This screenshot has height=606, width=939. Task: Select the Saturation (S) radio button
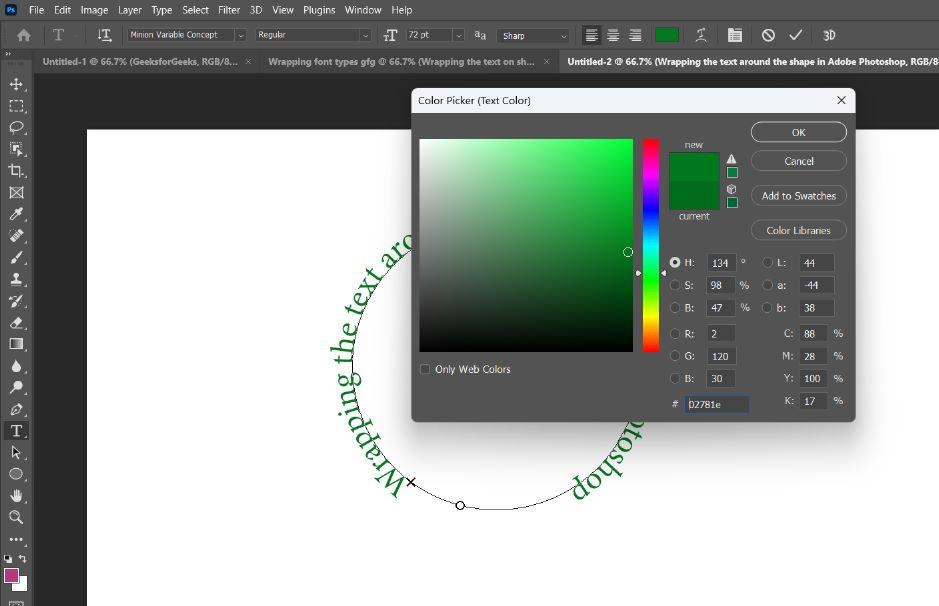(x=675, y=285)
